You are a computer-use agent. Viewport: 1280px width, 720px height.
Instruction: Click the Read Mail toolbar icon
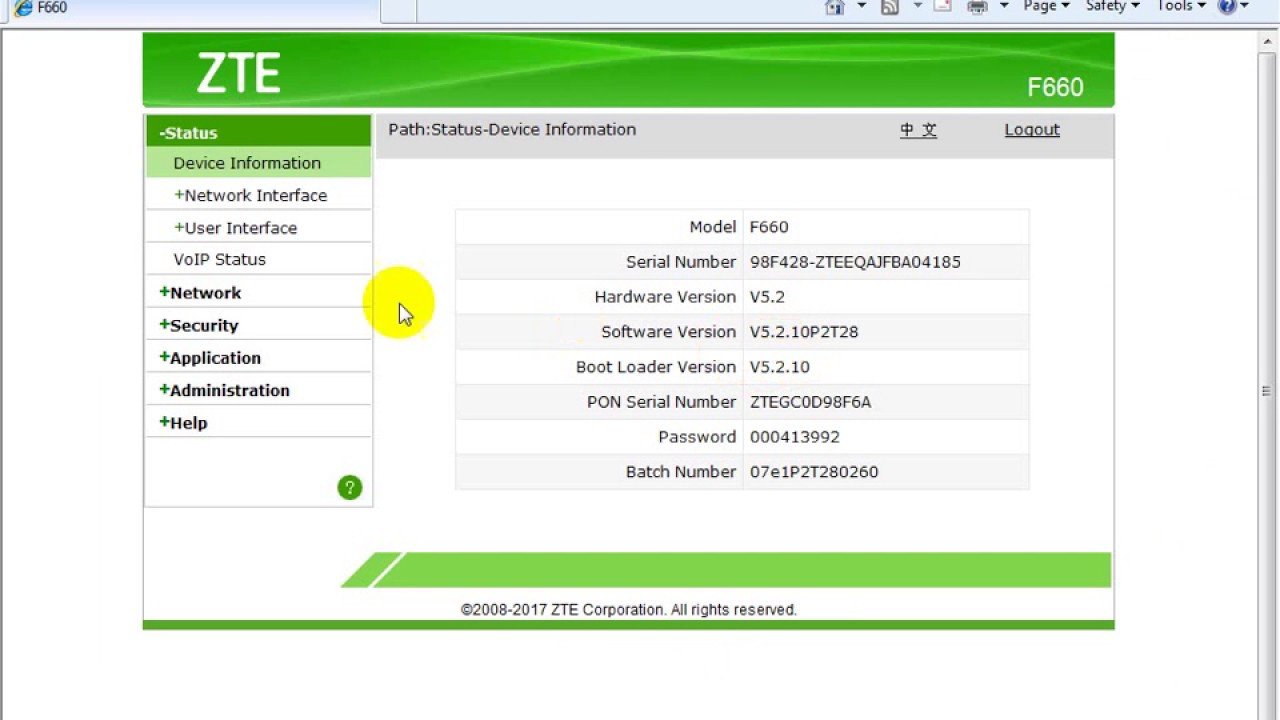[x=942, y=6]
